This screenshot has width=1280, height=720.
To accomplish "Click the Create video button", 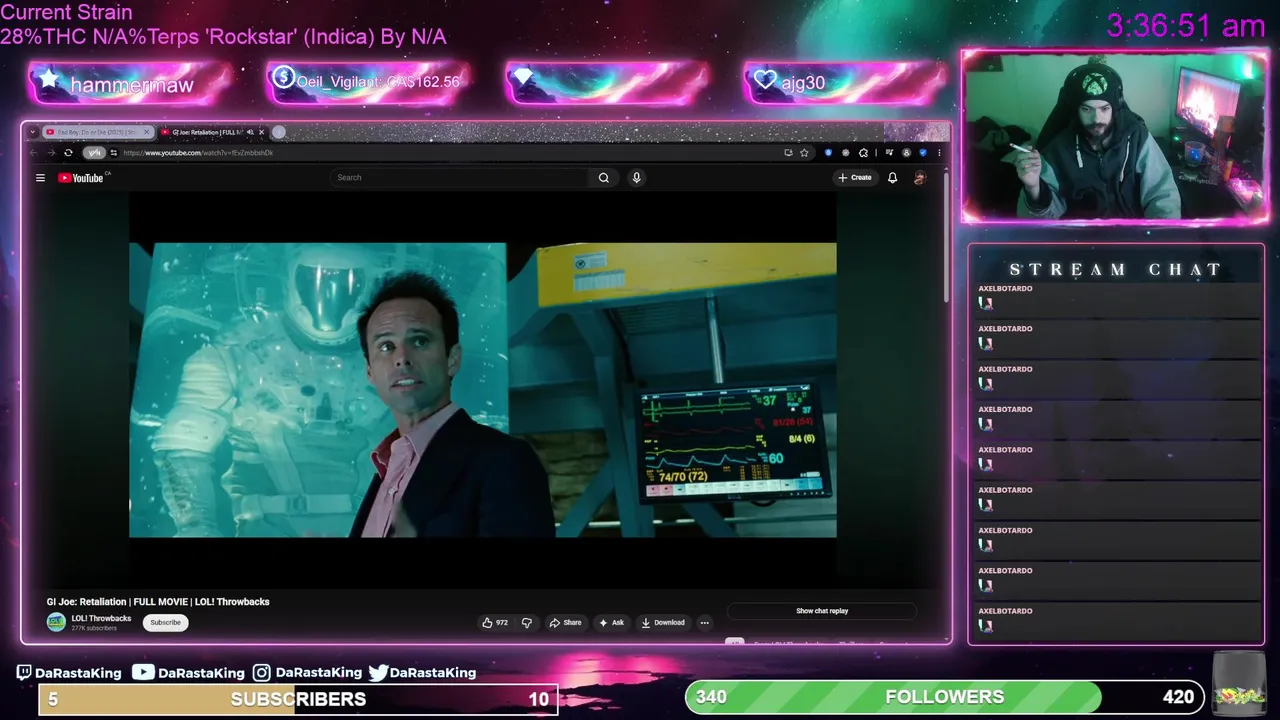I will [x=855, y=178].
